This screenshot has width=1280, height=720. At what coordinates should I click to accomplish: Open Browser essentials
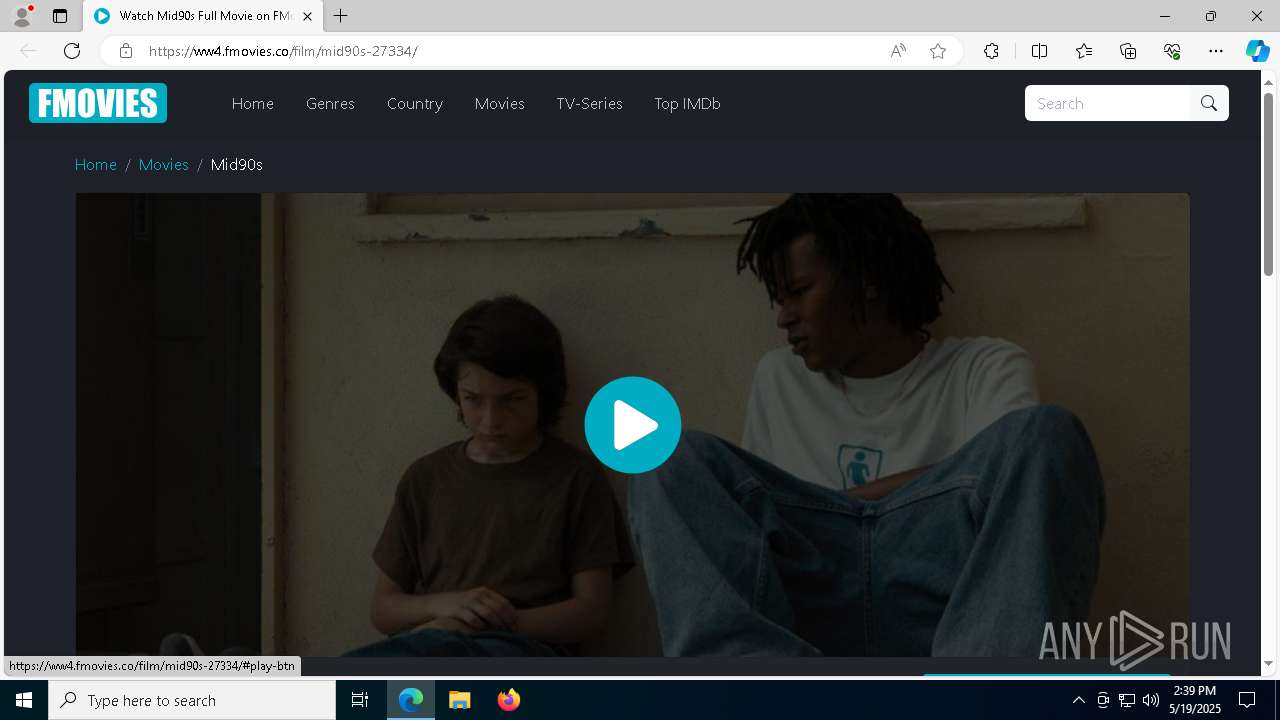click(x=1172, y=51)
